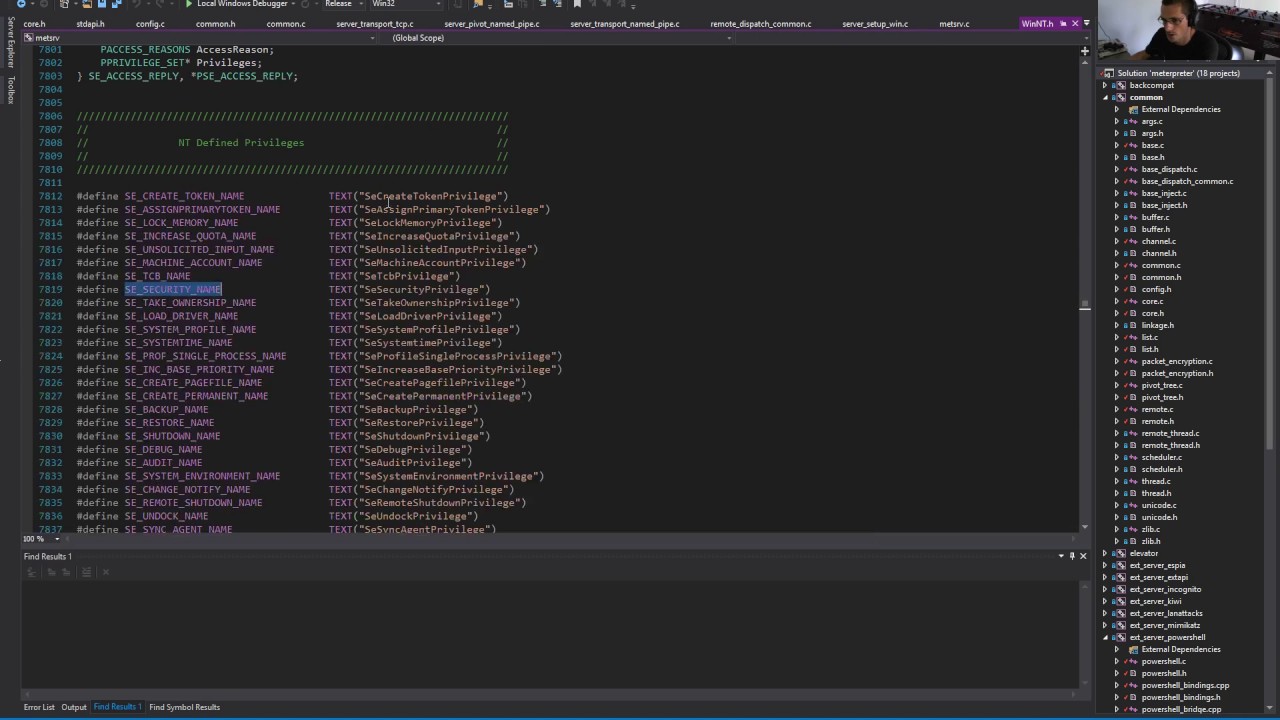This screenshot has height=720, width=1280.
Task: Select powershell_bridge.cpp file
Action: (x=1181, y=709)
